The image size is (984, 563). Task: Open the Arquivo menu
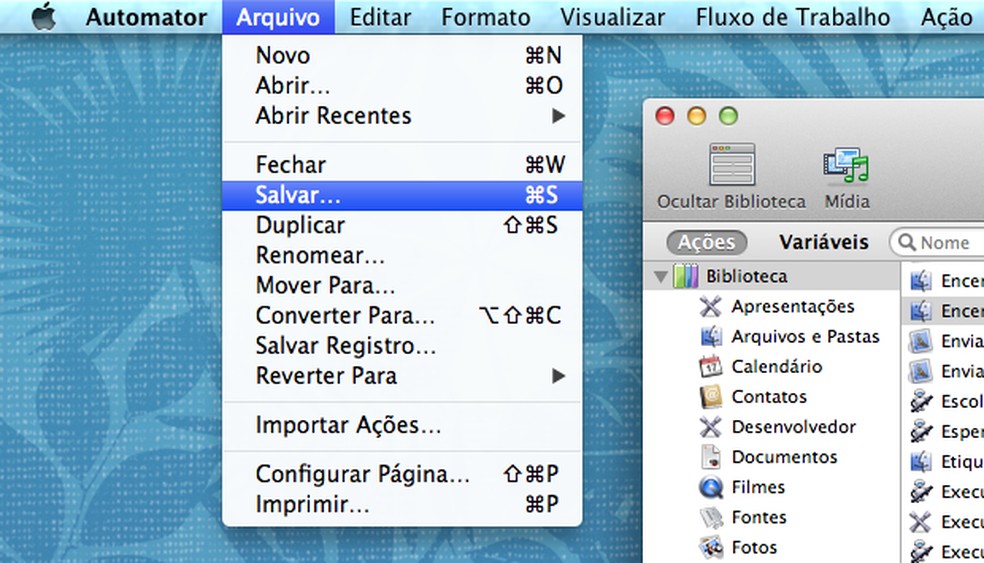278,17
